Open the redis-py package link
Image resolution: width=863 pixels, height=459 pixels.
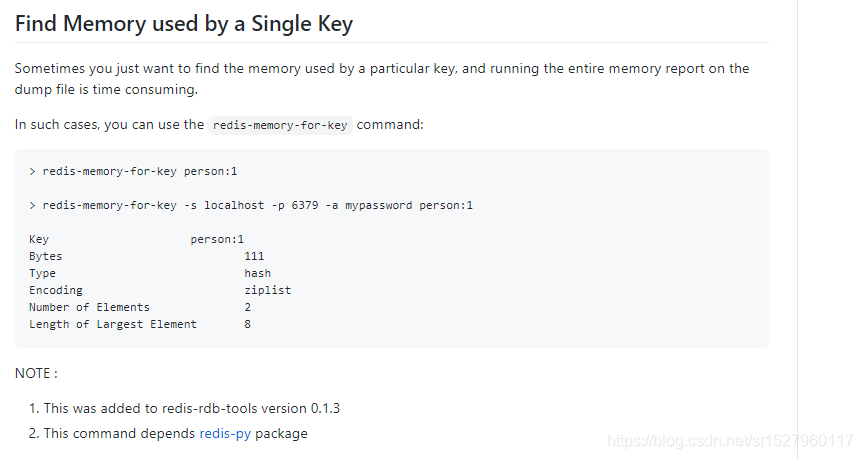pos(225,433)
